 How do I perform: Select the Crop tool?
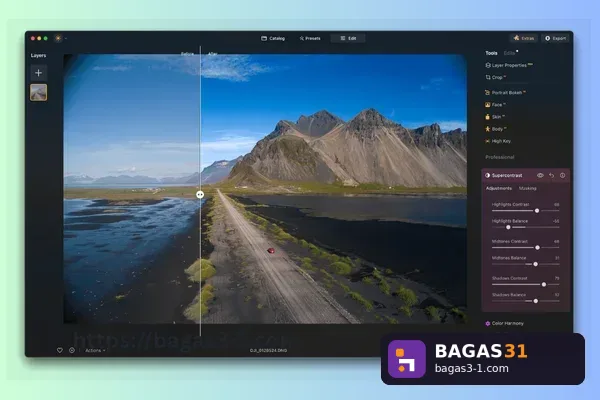[495, 77]
